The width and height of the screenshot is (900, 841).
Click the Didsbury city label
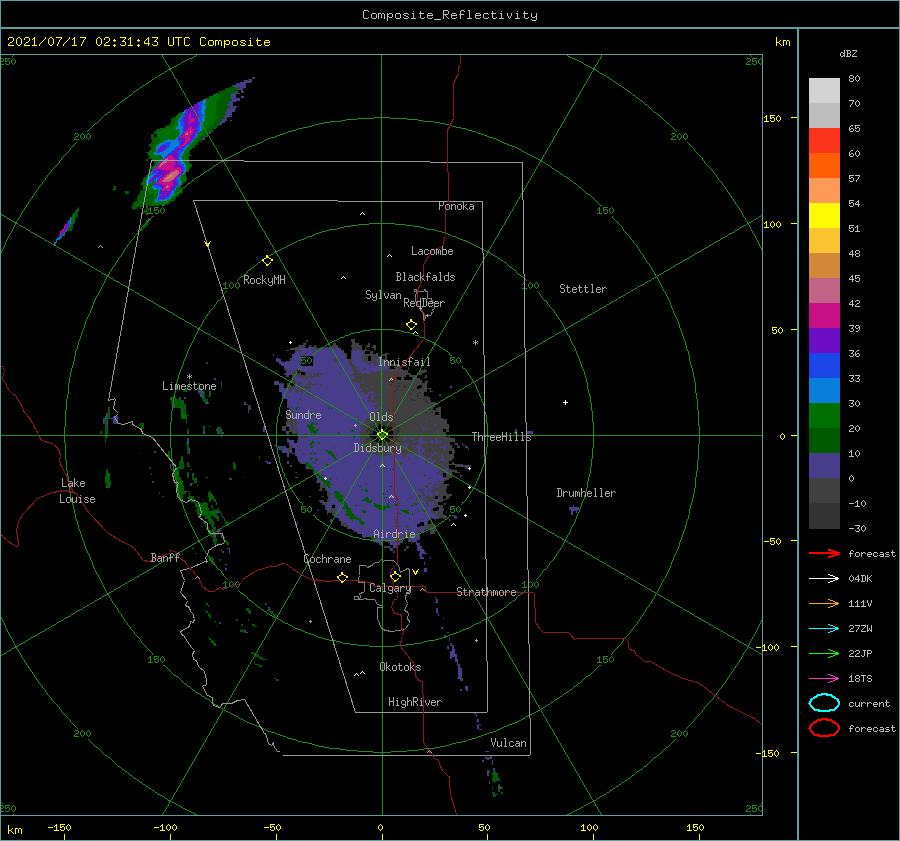coord(377,448)
